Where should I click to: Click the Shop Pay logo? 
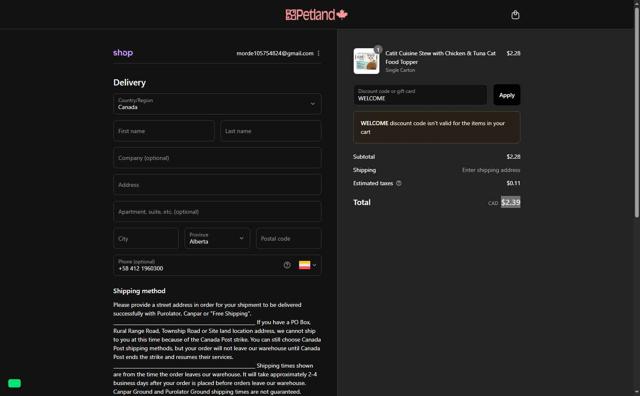coord(123,53)
